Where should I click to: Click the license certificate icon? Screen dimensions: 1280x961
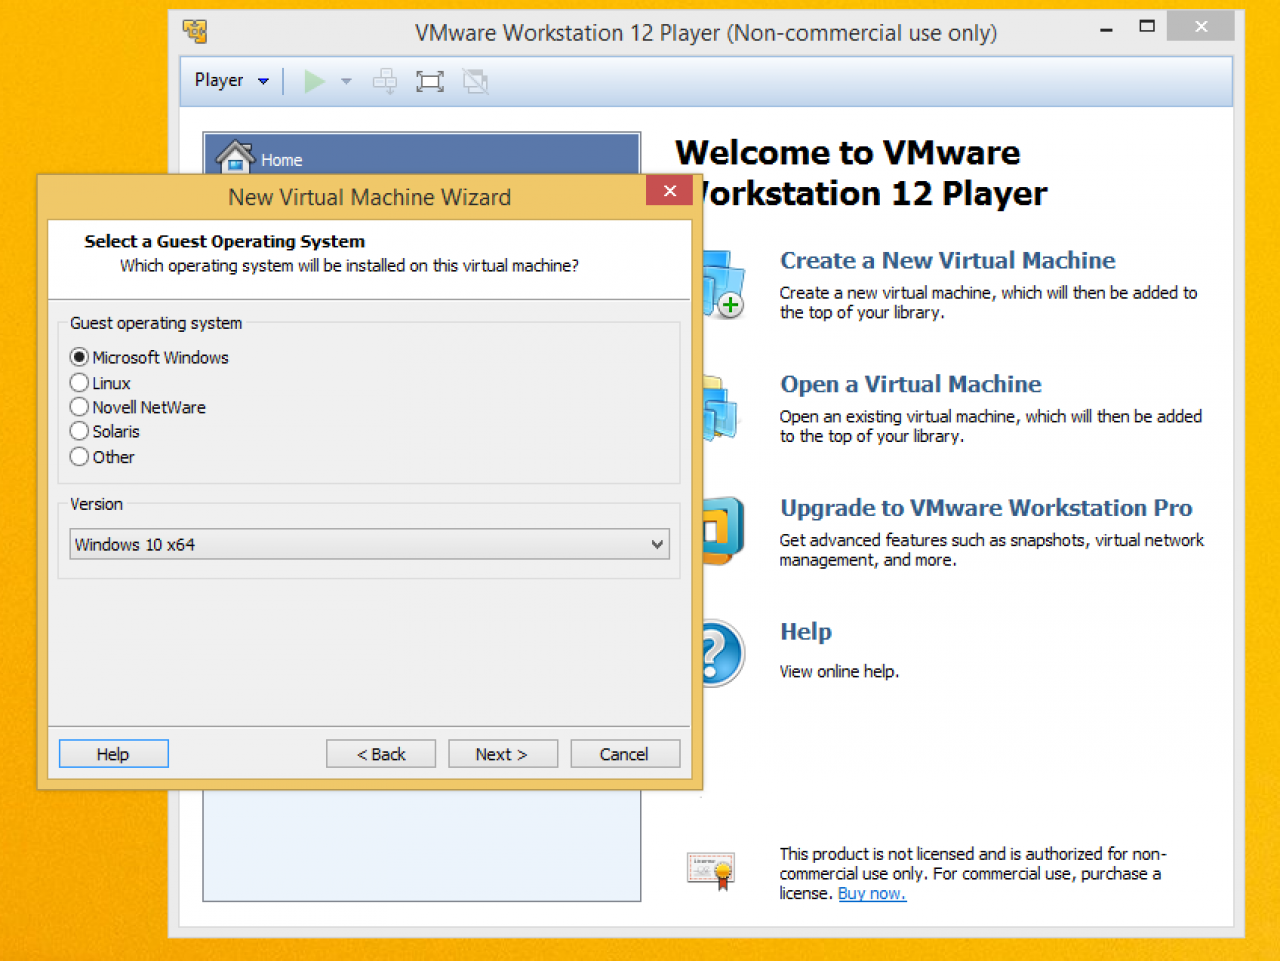[x=711, y=870]
